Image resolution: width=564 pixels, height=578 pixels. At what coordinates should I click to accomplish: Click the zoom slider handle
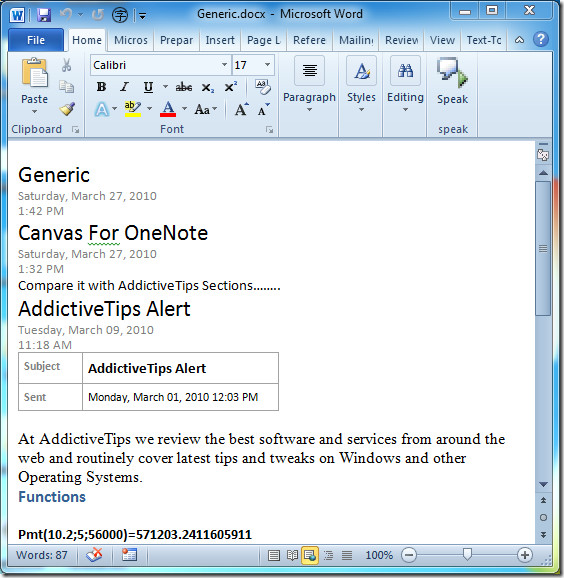[x=467, y=554]
